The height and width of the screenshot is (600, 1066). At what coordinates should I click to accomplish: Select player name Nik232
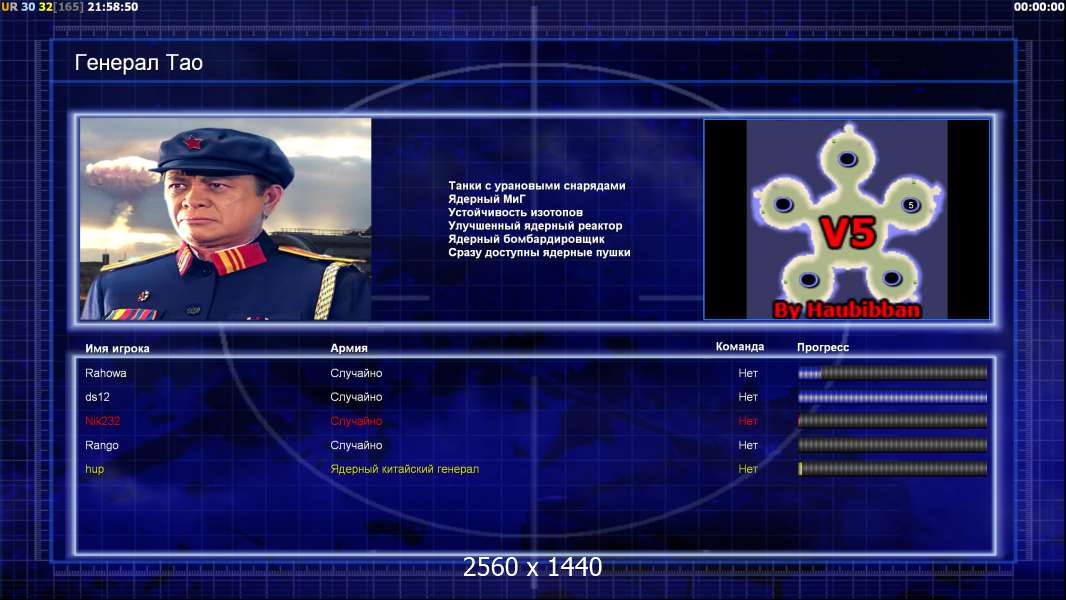point(102,421)
